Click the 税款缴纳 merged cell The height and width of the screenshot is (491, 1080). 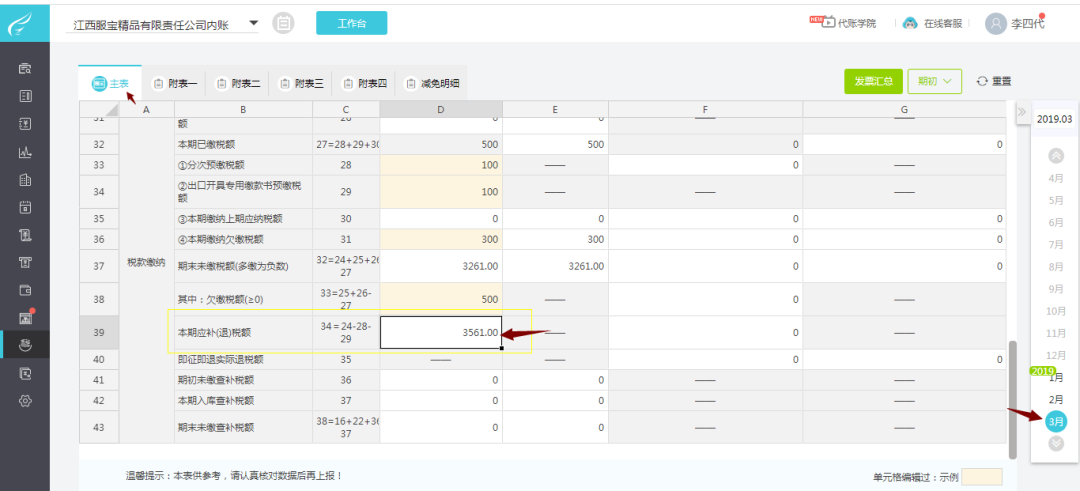[x=147, y=262]
